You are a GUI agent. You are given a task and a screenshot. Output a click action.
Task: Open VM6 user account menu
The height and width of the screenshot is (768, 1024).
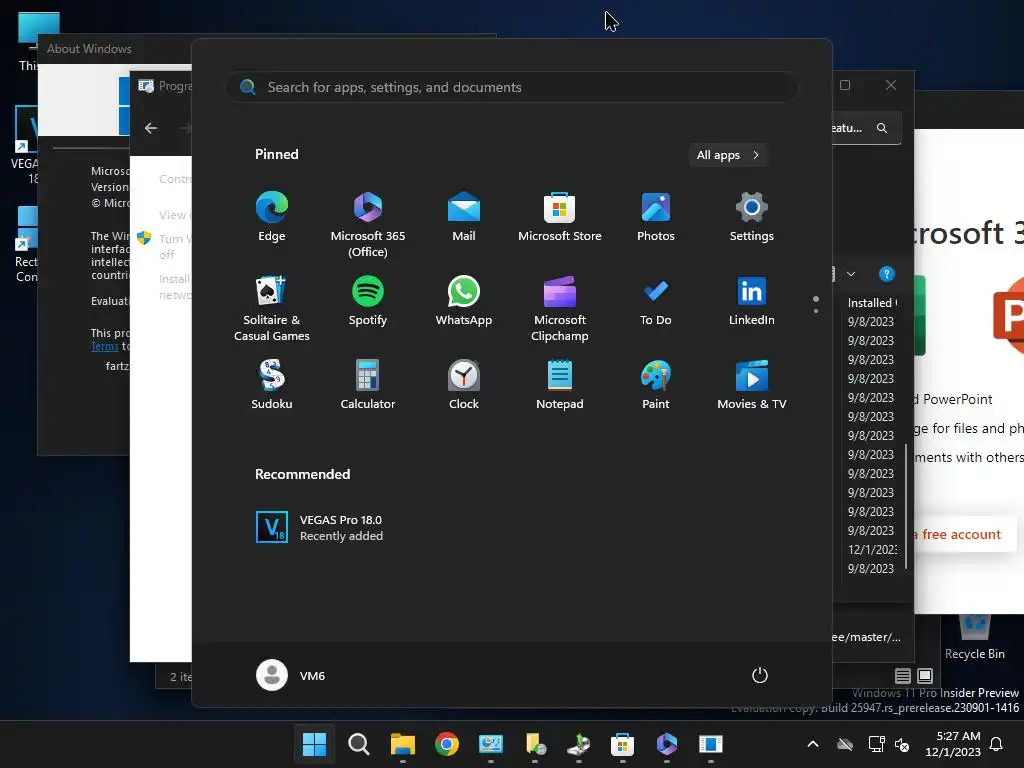(x=291, y=675)
